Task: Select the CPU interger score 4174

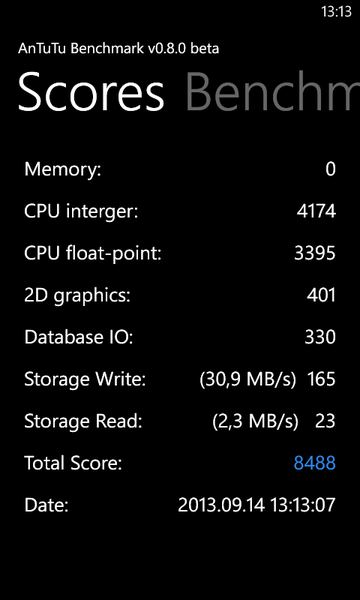Action: tap(316, 211)
